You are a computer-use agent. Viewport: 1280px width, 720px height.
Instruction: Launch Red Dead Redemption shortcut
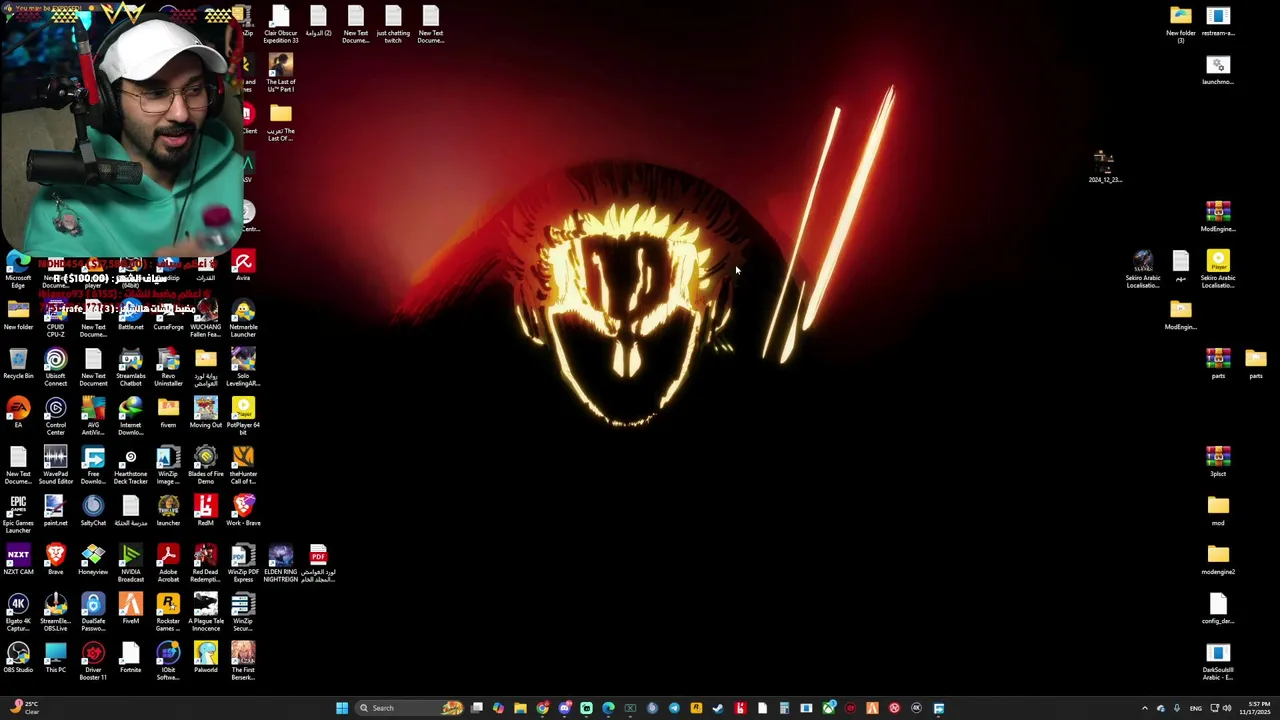(206, 563)
